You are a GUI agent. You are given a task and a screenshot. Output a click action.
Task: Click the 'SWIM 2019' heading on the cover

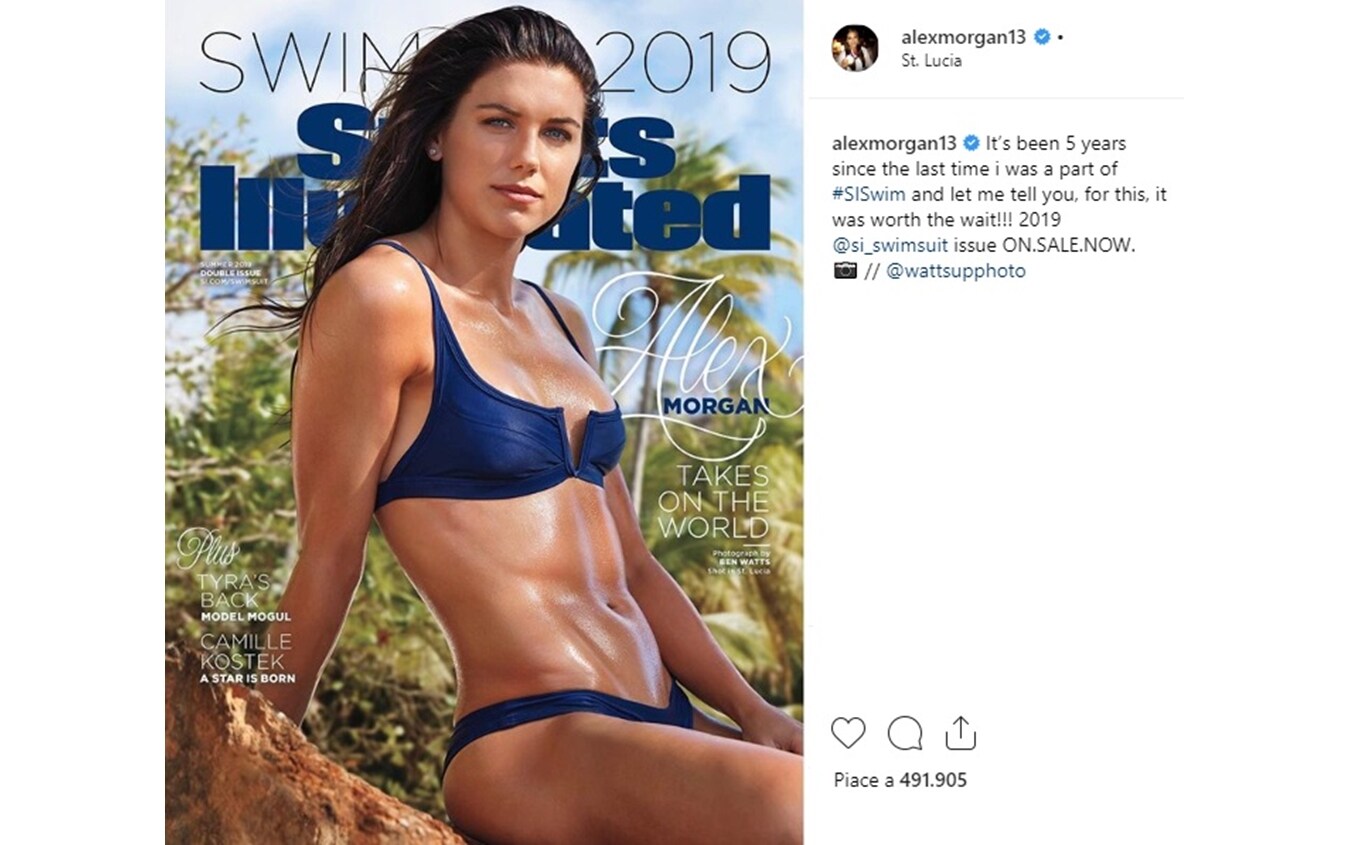484,63
